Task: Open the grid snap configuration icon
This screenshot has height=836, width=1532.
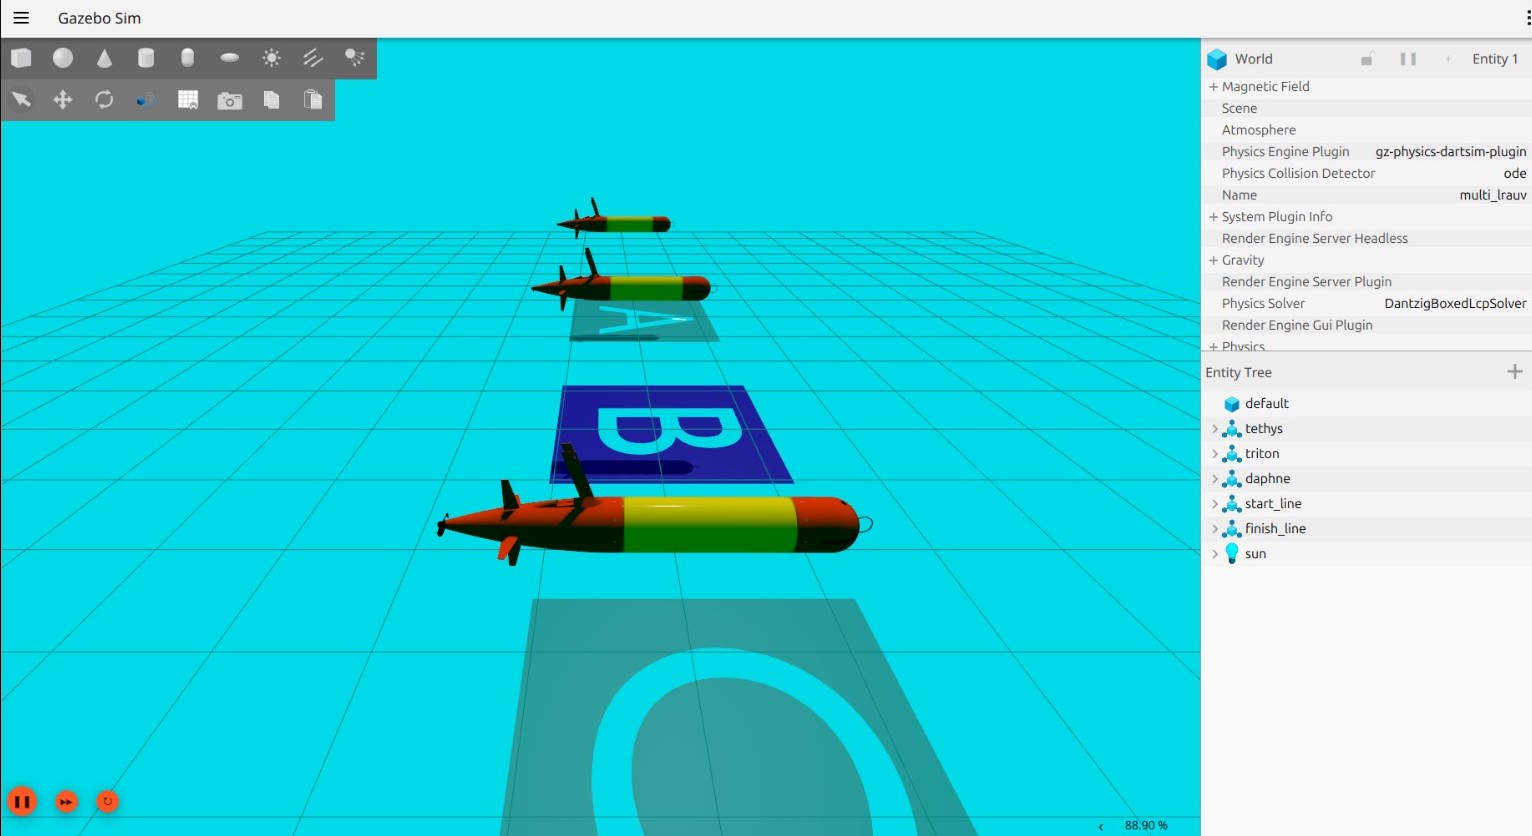Action: pos(188,100)
